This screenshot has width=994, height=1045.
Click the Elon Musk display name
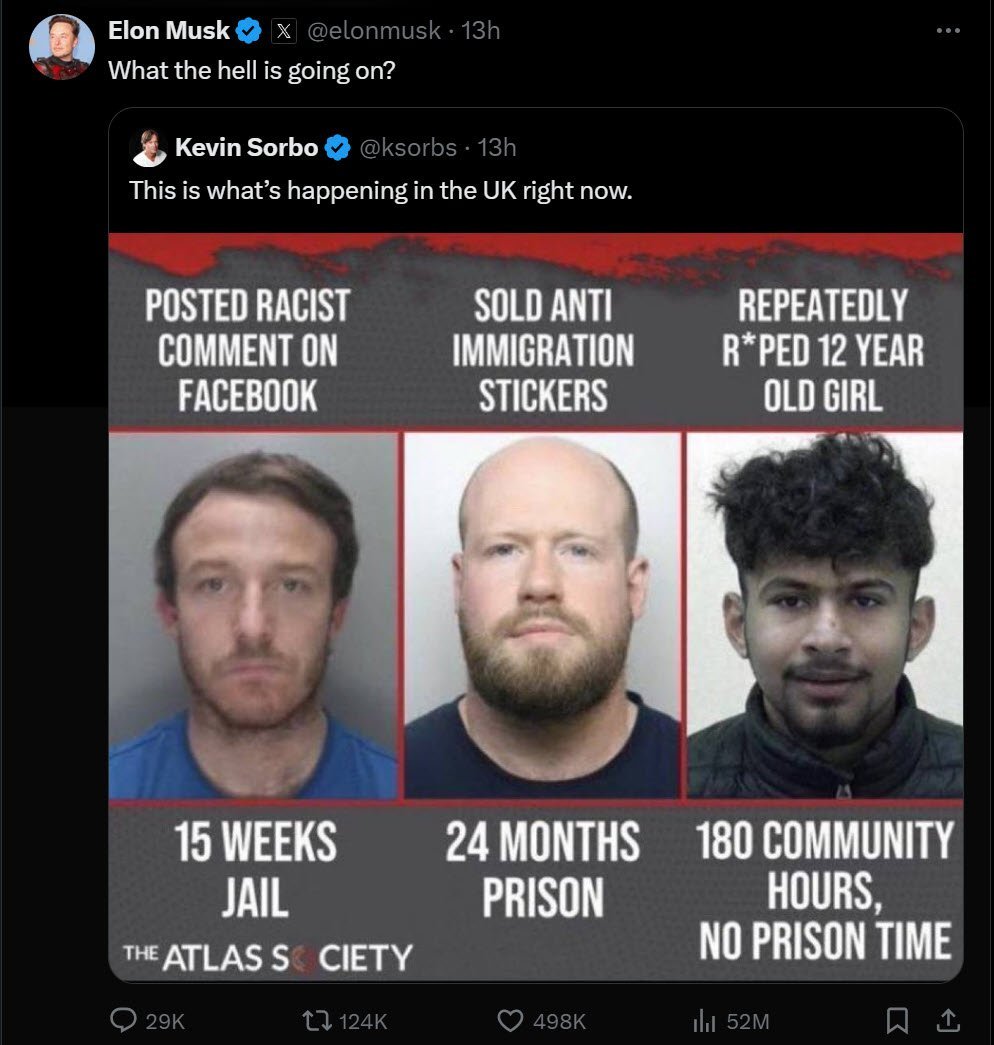(x=169, y=31)
